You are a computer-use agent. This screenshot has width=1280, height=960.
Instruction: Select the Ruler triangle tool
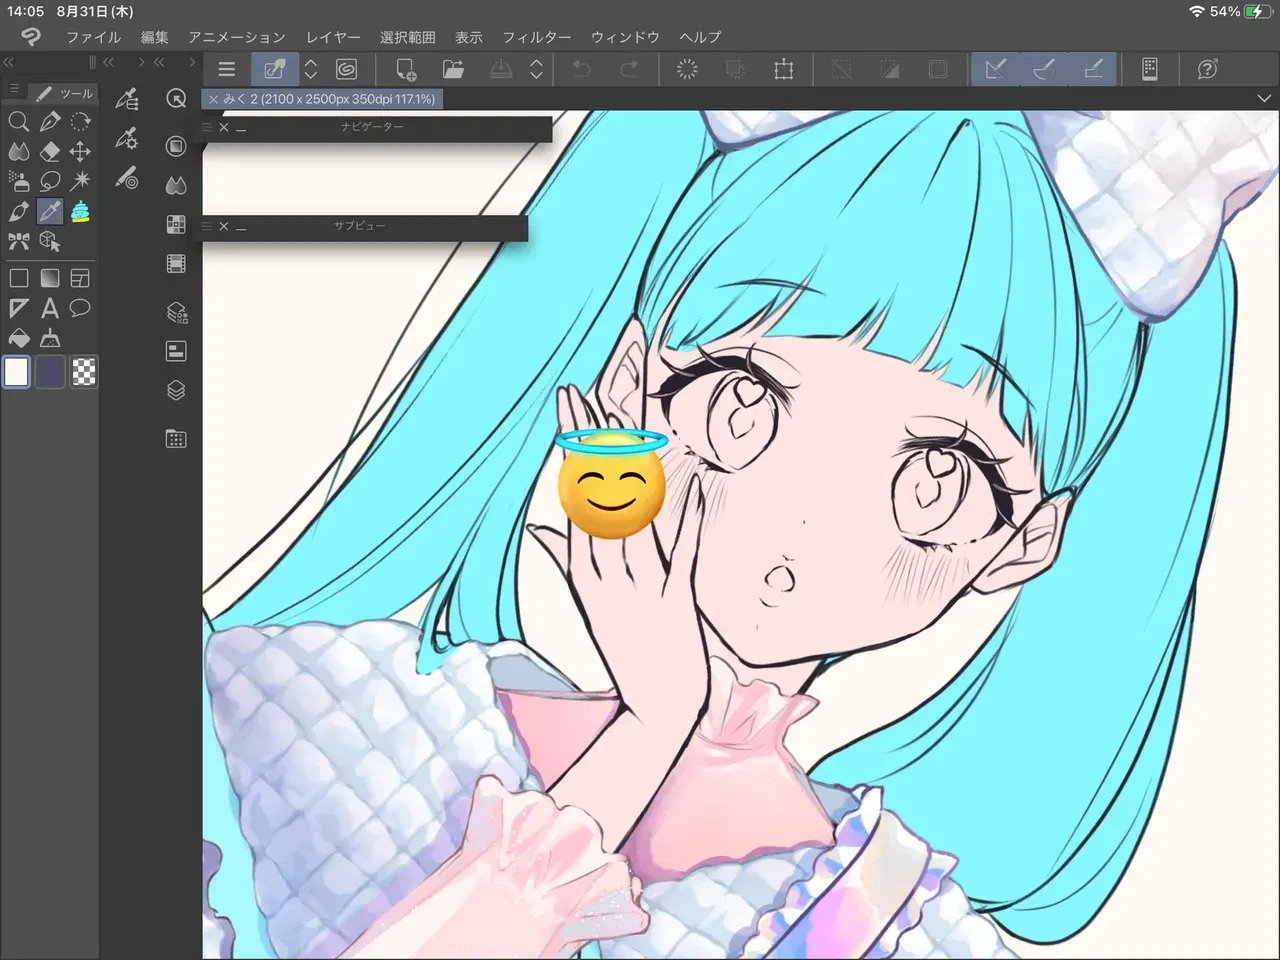(x=18, y=308)
